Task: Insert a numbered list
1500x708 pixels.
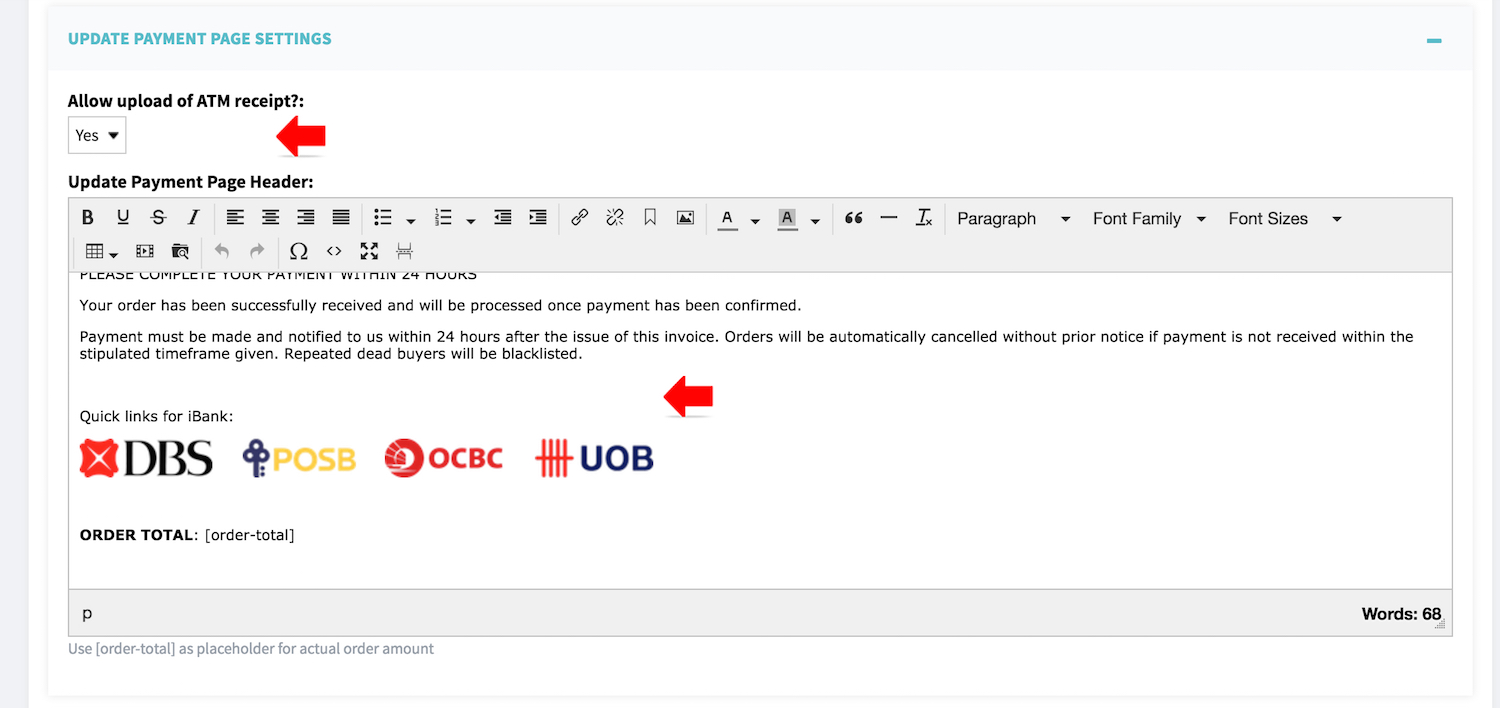Action: point(444,218)
